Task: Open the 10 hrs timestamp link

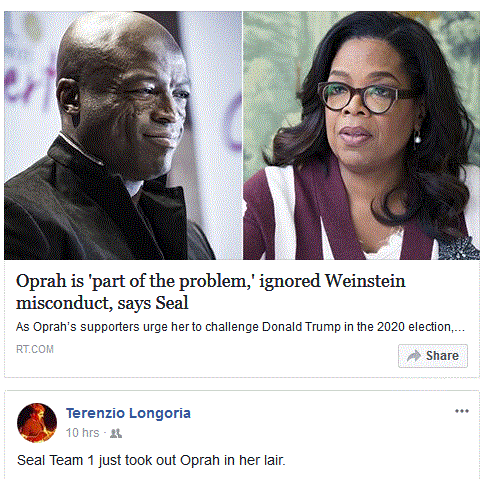Action: coord(82,433)
